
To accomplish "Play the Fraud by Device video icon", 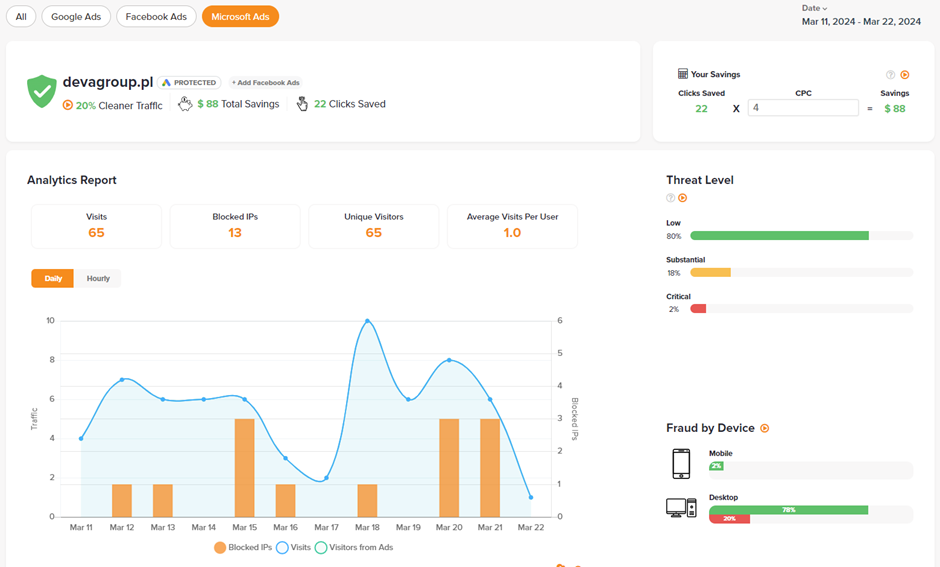I will pyautogui.click(x=765, y=428).
